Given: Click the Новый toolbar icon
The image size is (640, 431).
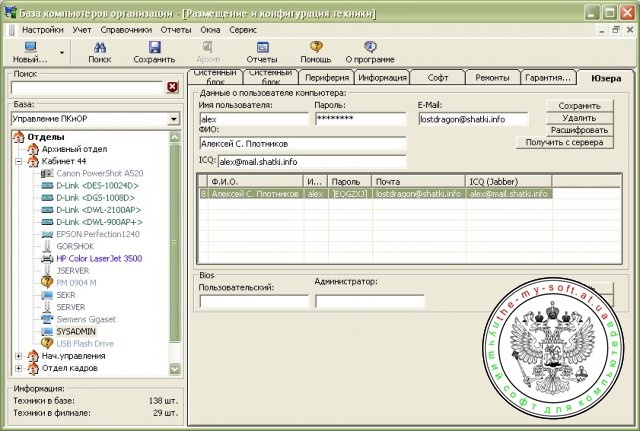Looking at the screenshot, I should coord(28,47).
